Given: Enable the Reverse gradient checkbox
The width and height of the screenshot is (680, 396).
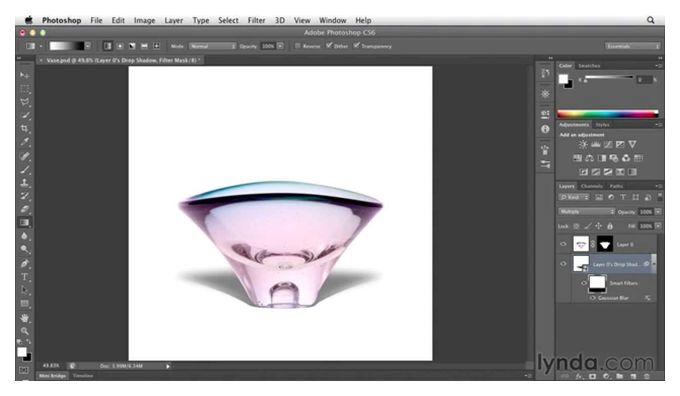Looking at the screenshot, I should coord(298,46).
